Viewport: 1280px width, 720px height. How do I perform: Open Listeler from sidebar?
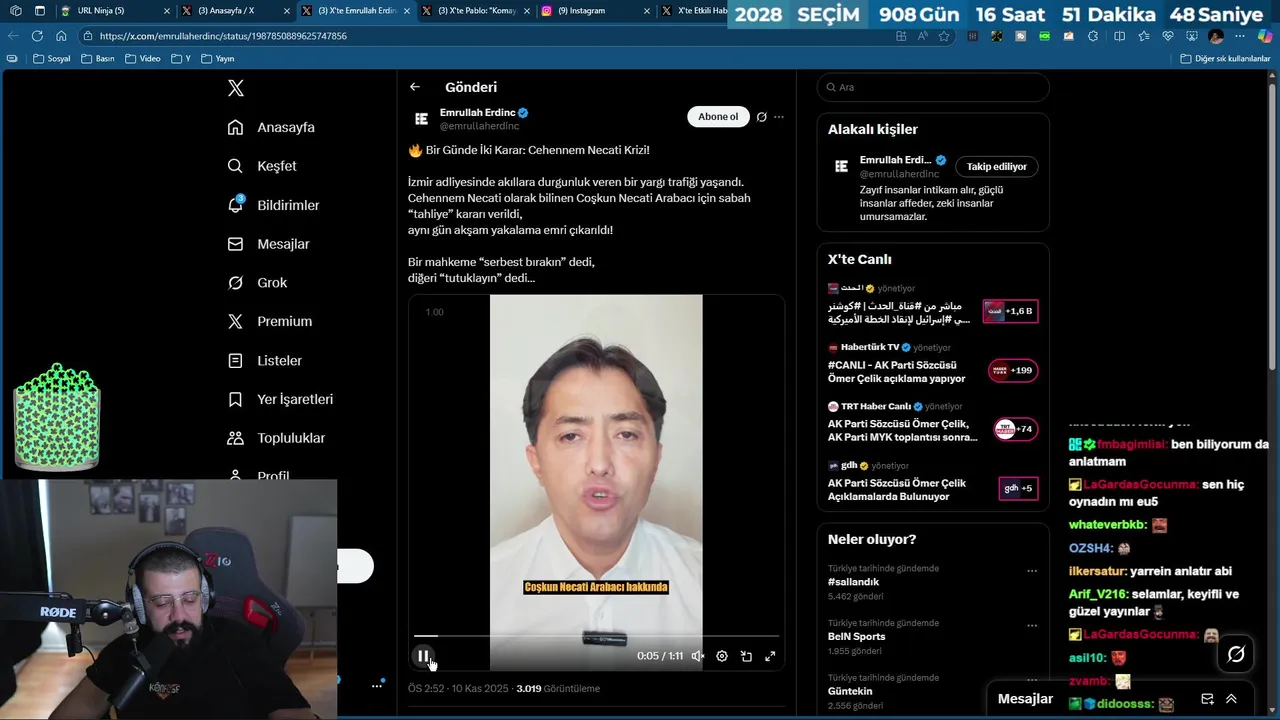click(x=264, y=360)
